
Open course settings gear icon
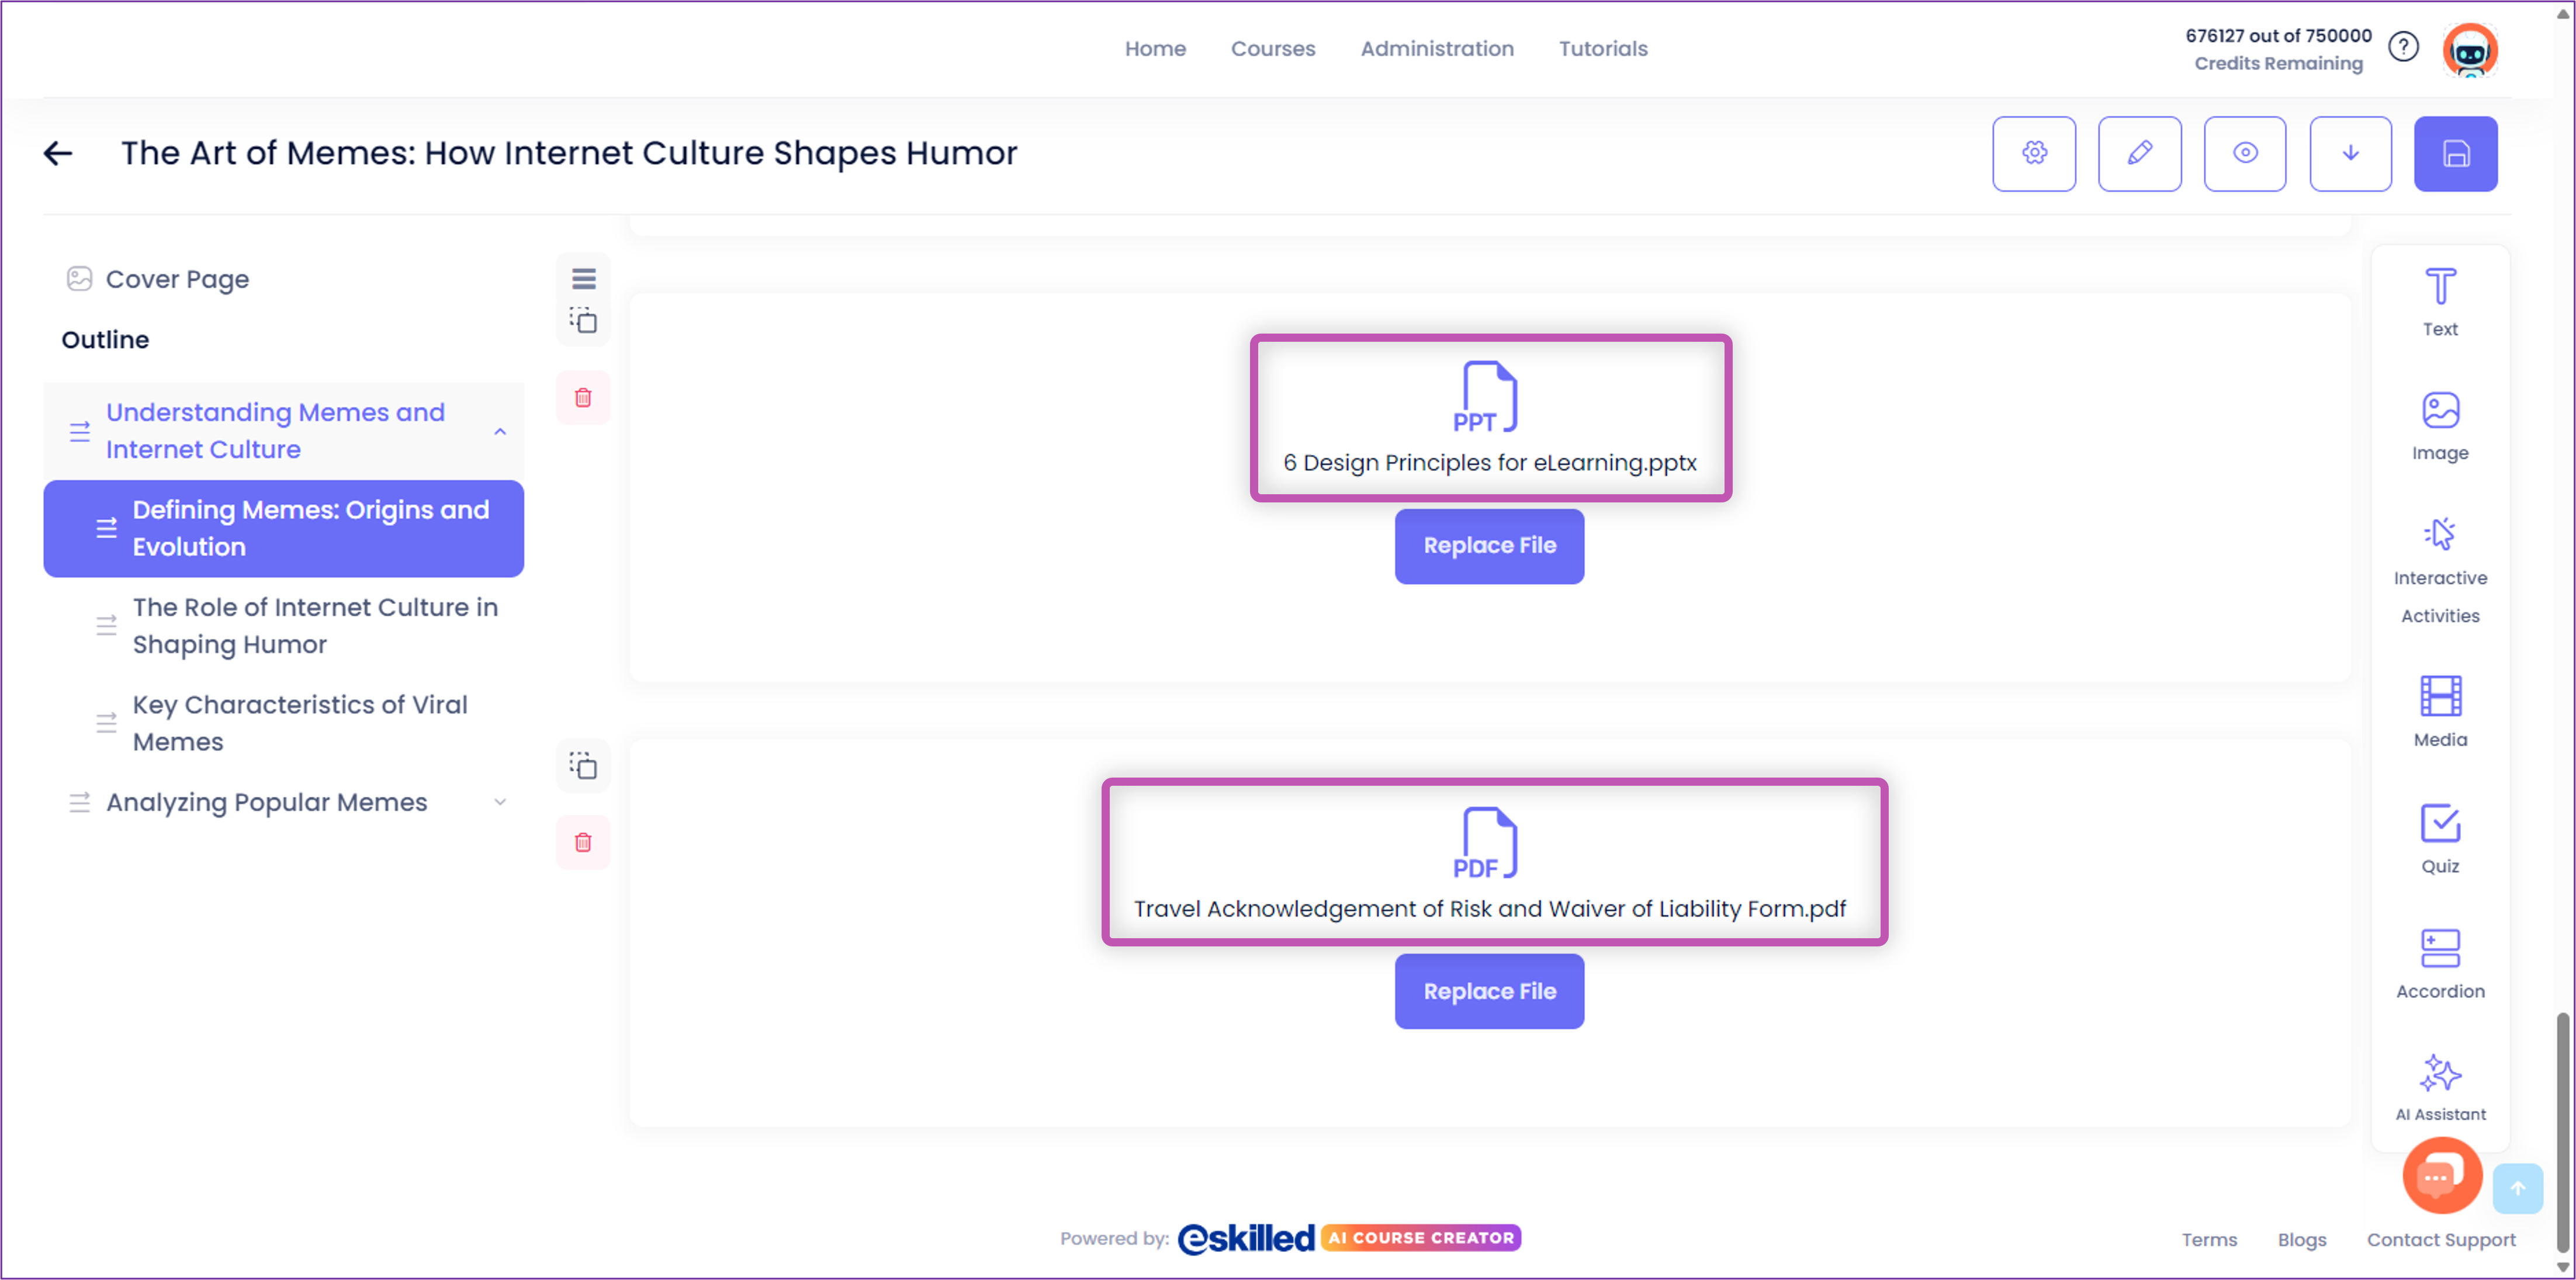coord(2033,153)
